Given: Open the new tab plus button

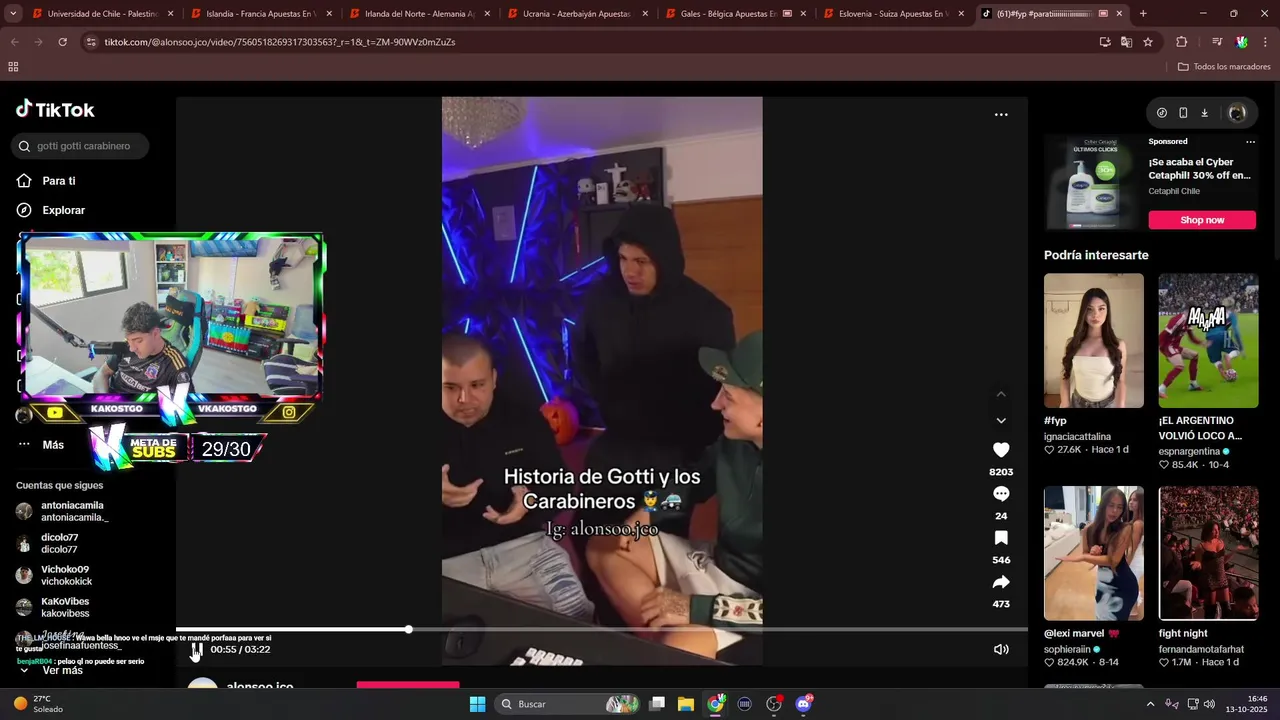Looking at the screenshot, I should point(1143,14).
